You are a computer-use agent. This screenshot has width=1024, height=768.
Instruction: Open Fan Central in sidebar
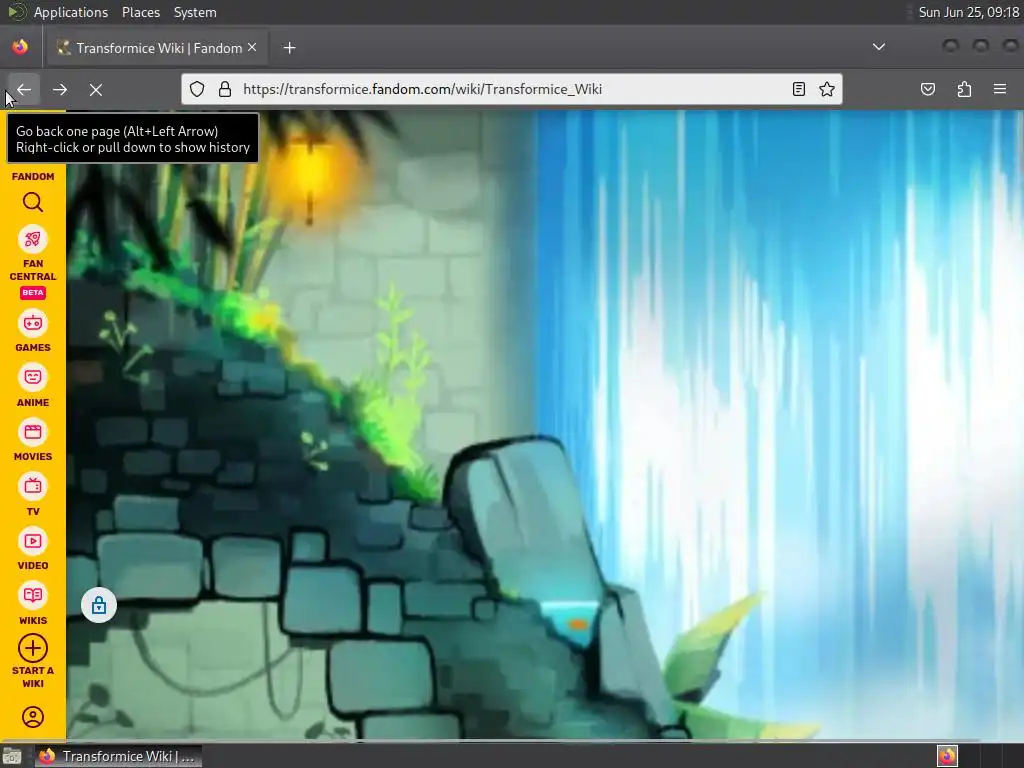[33, 253]
